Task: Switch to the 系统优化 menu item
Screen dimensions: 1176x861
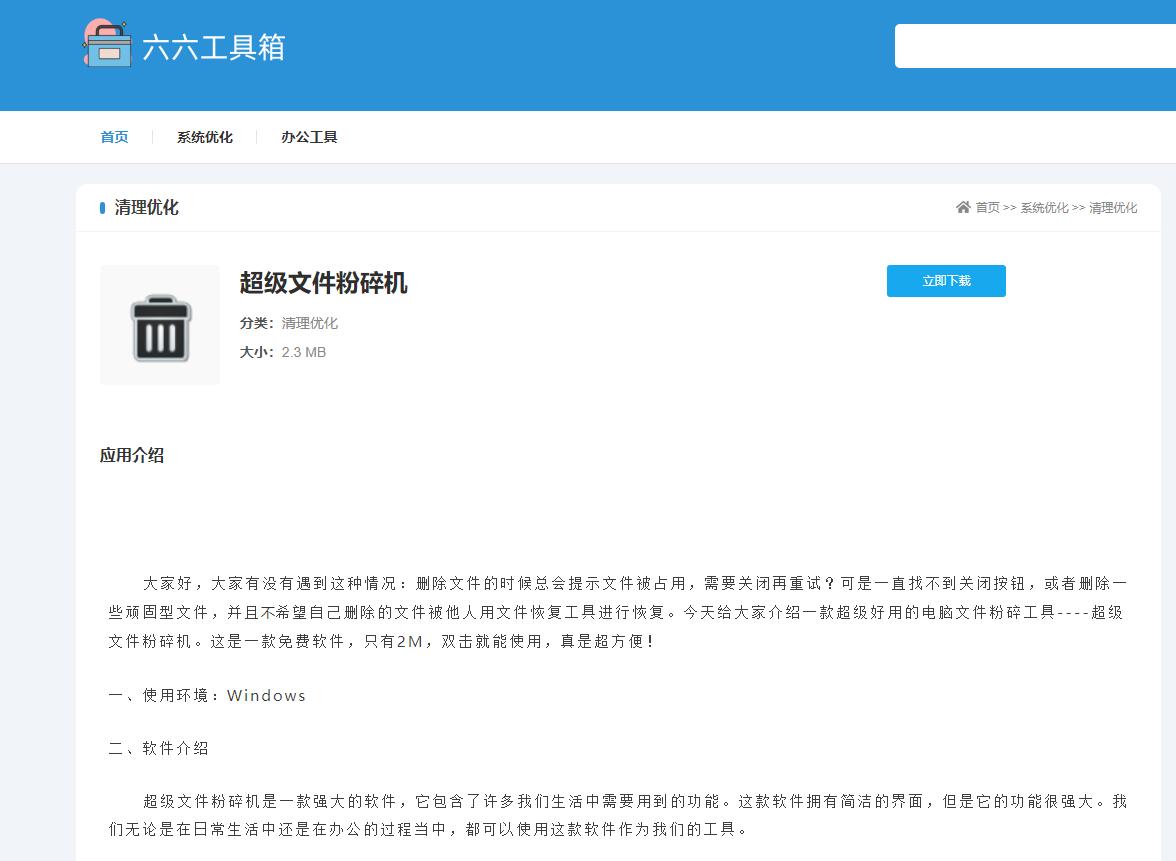Action: click(x=204, y=137)
